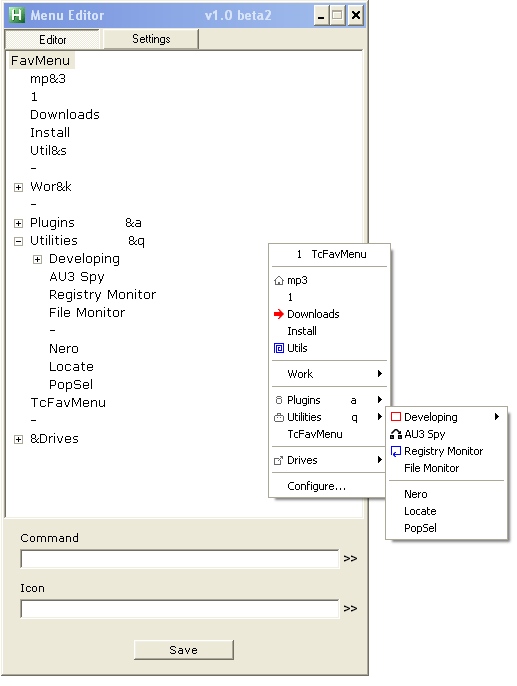Click the blue spiral icon beside Utils

(279, 348)
